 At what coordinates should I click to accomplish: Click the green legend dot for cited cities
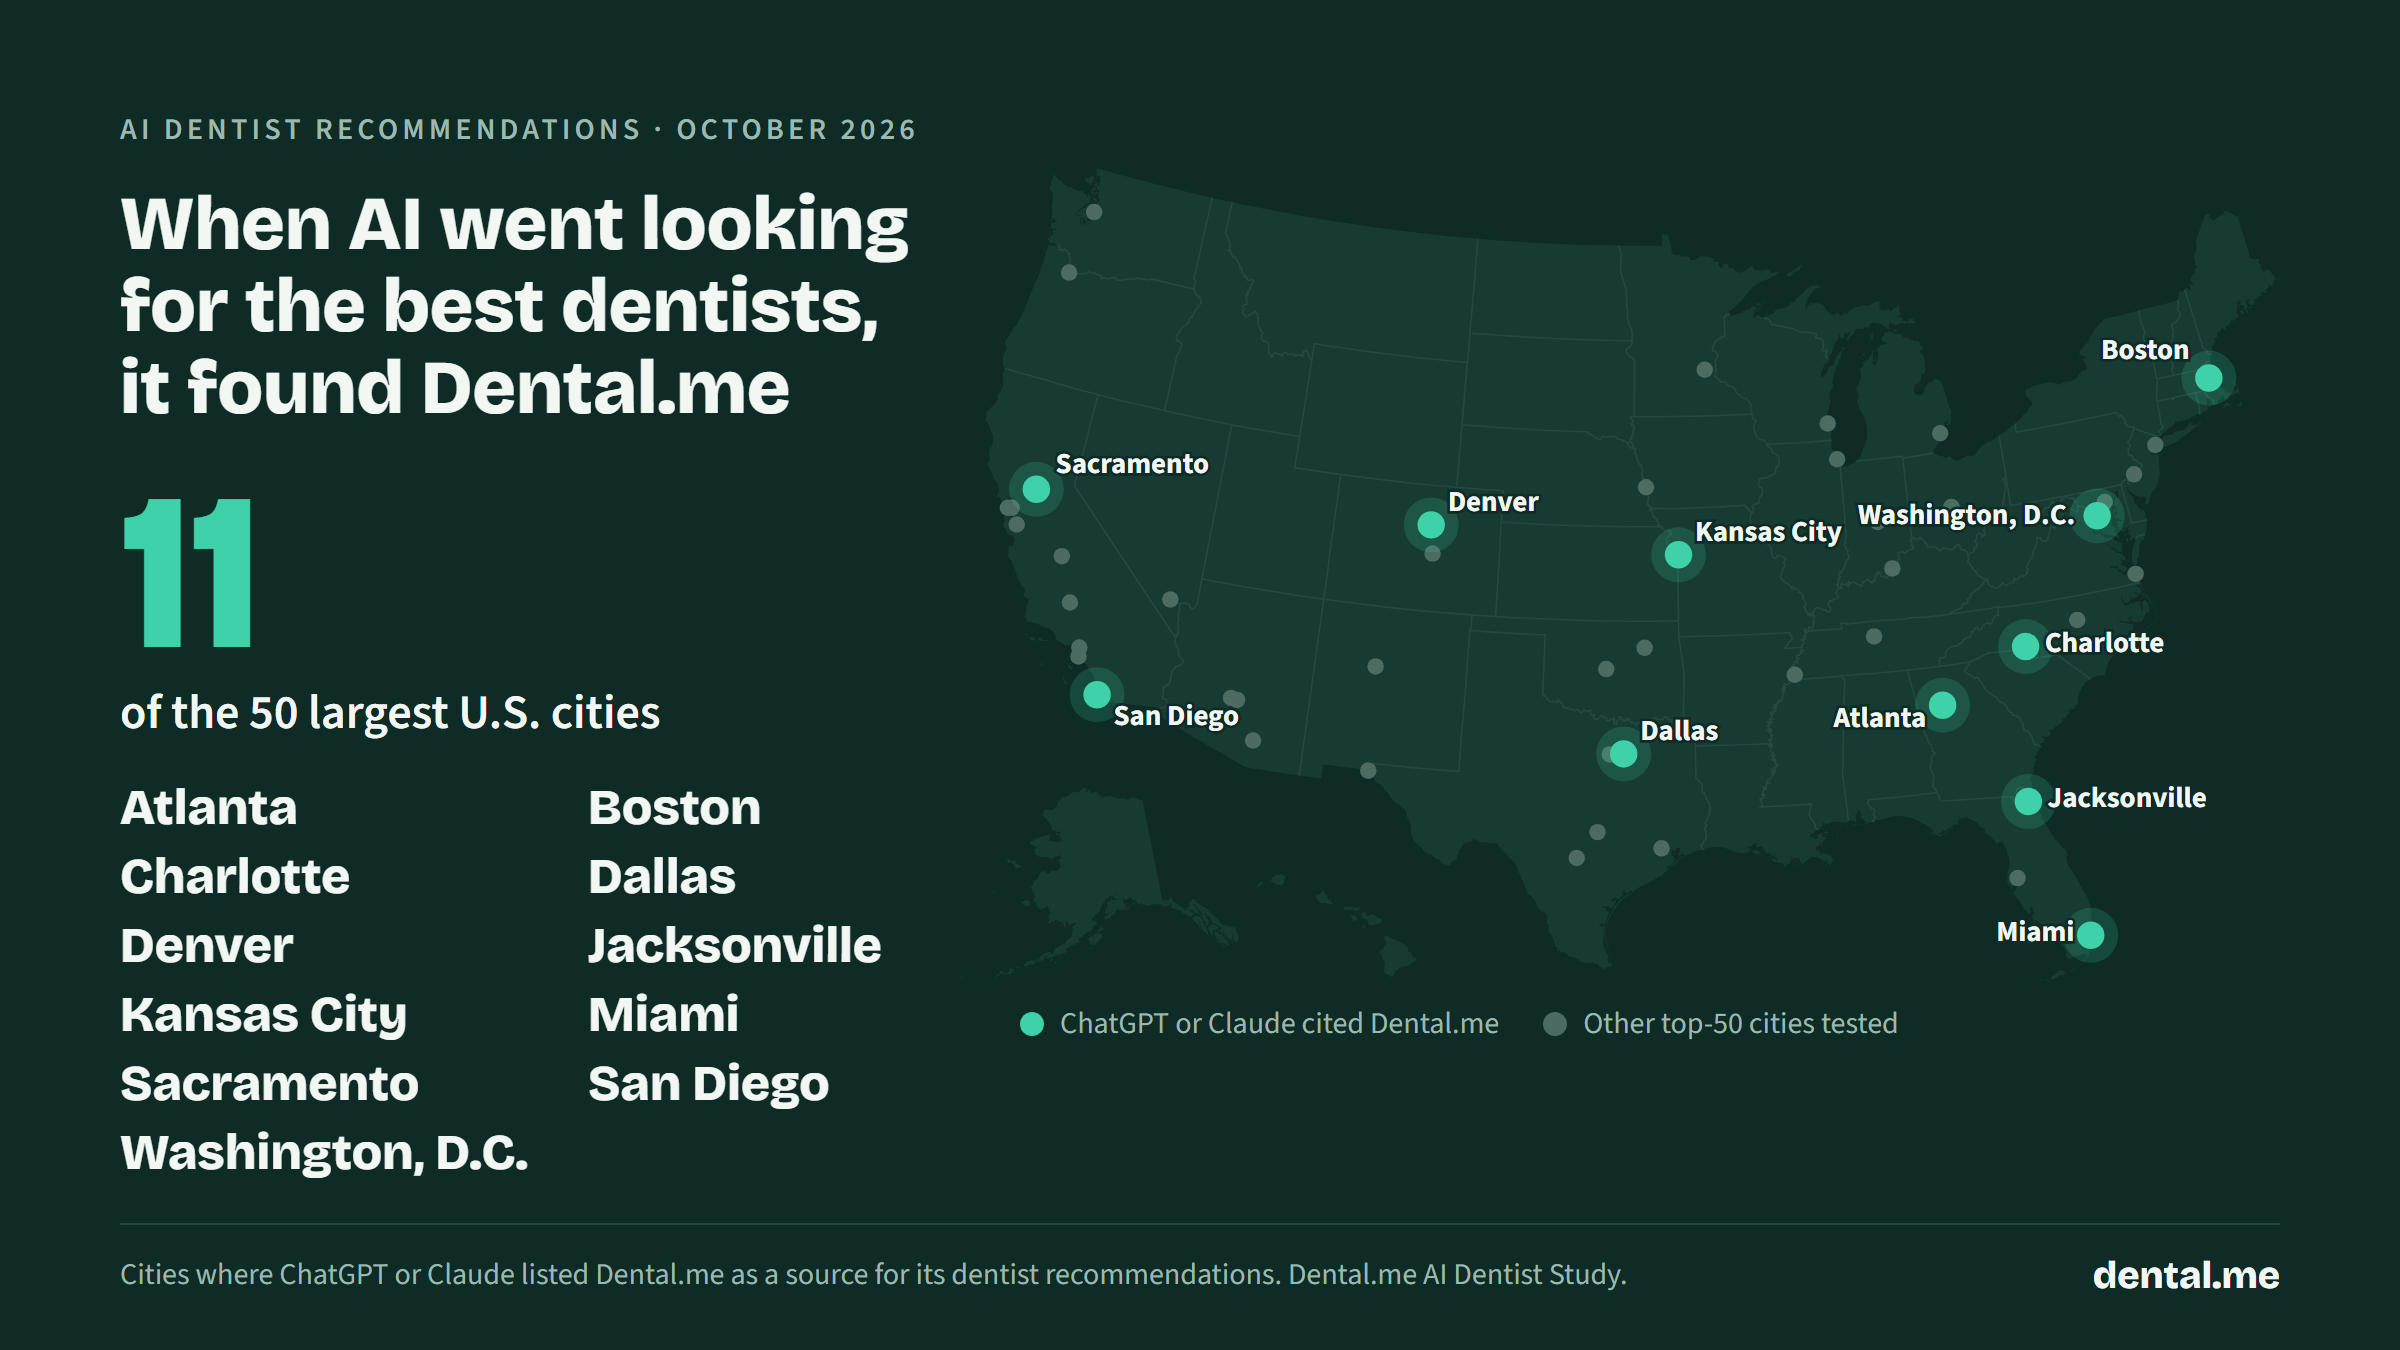click(1032, 1024)
